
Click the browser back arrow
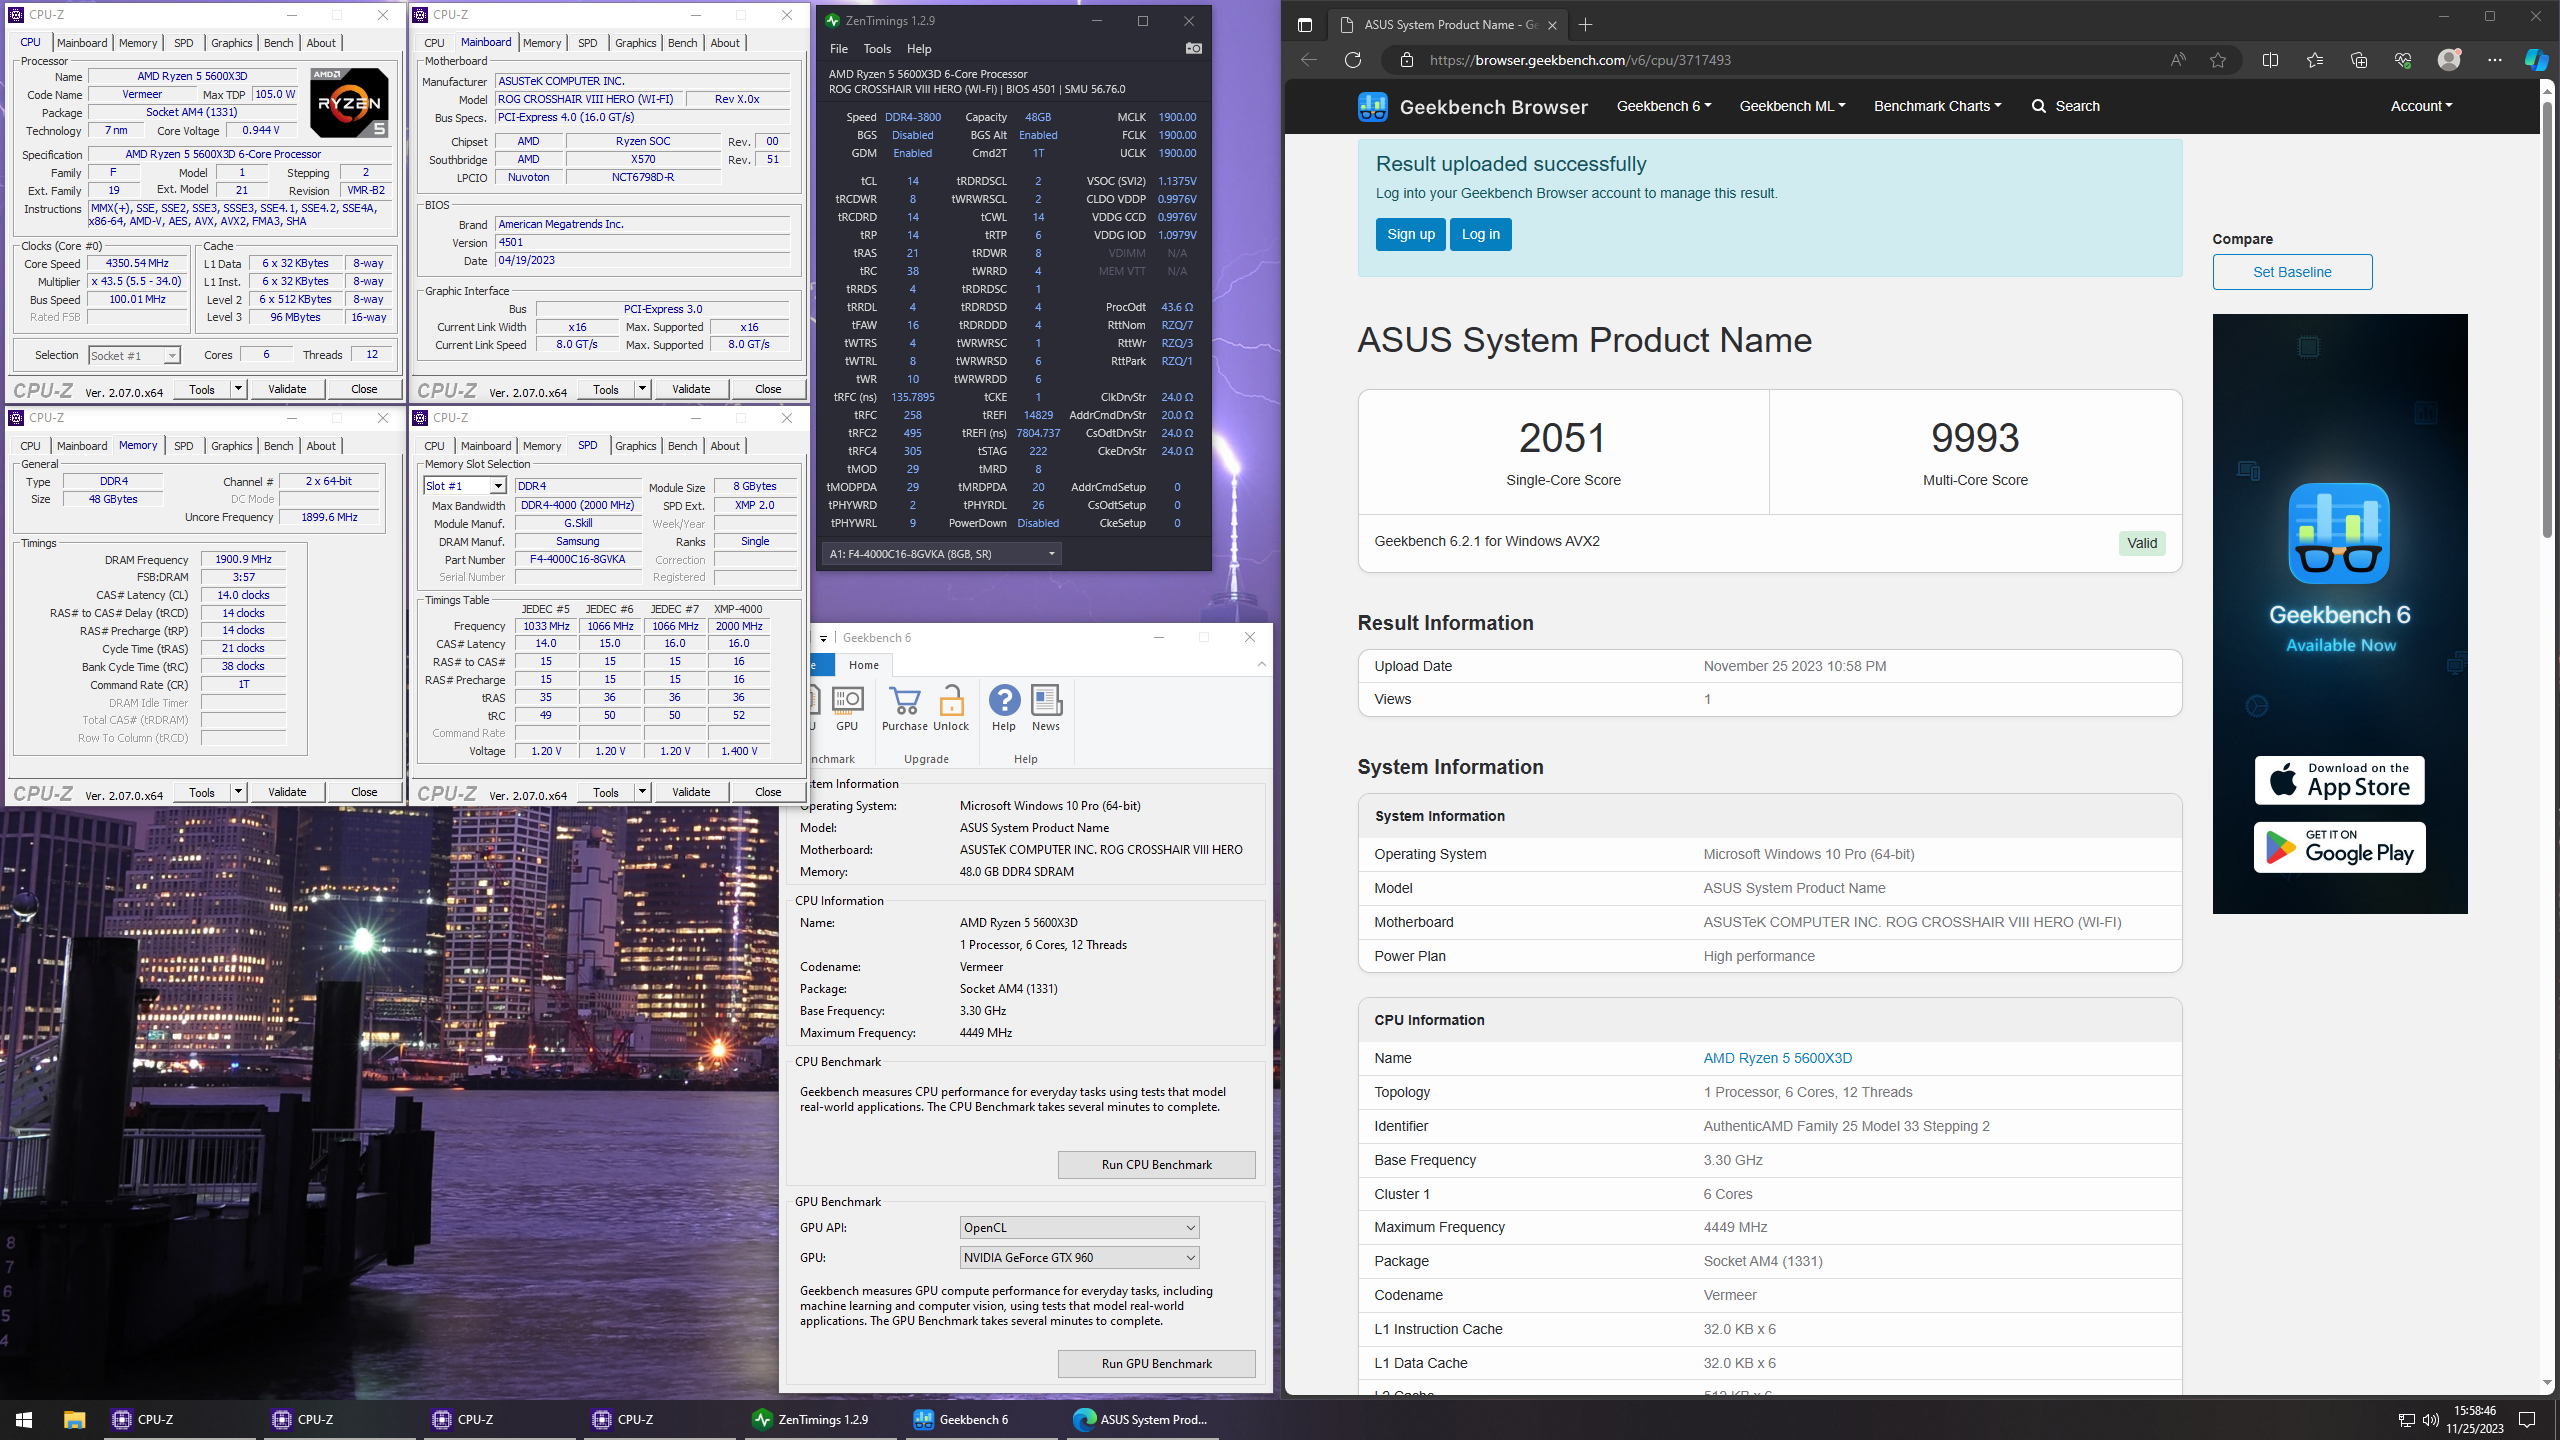1308,60
